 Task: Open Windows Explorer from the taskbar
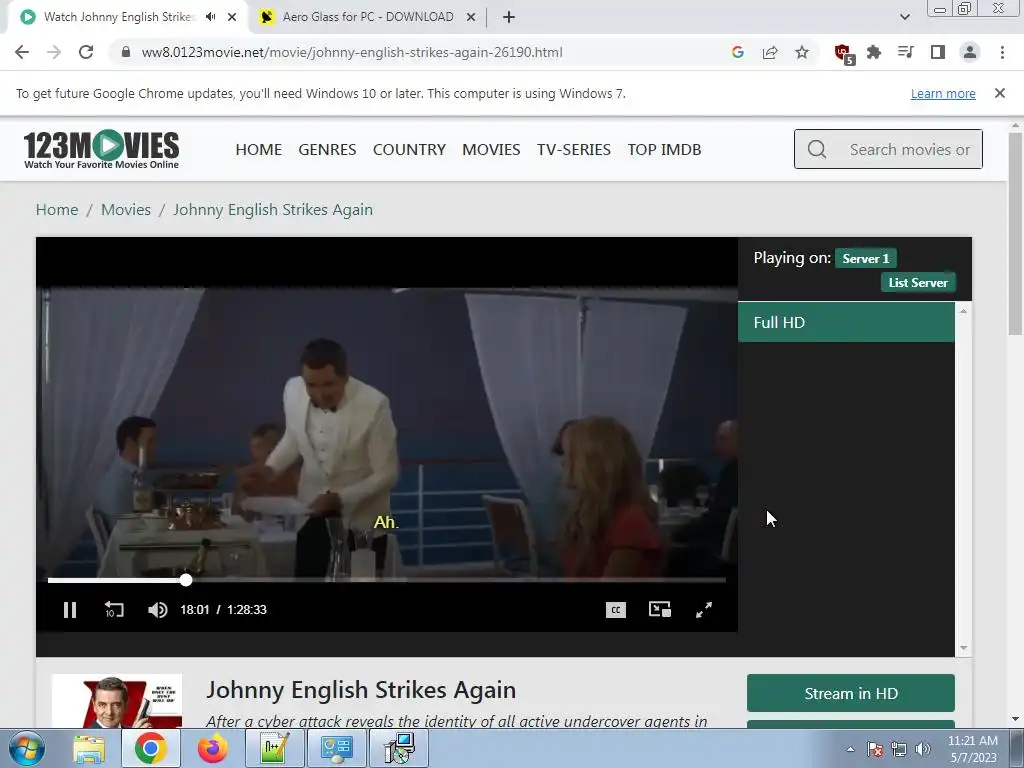click(89, 748)
